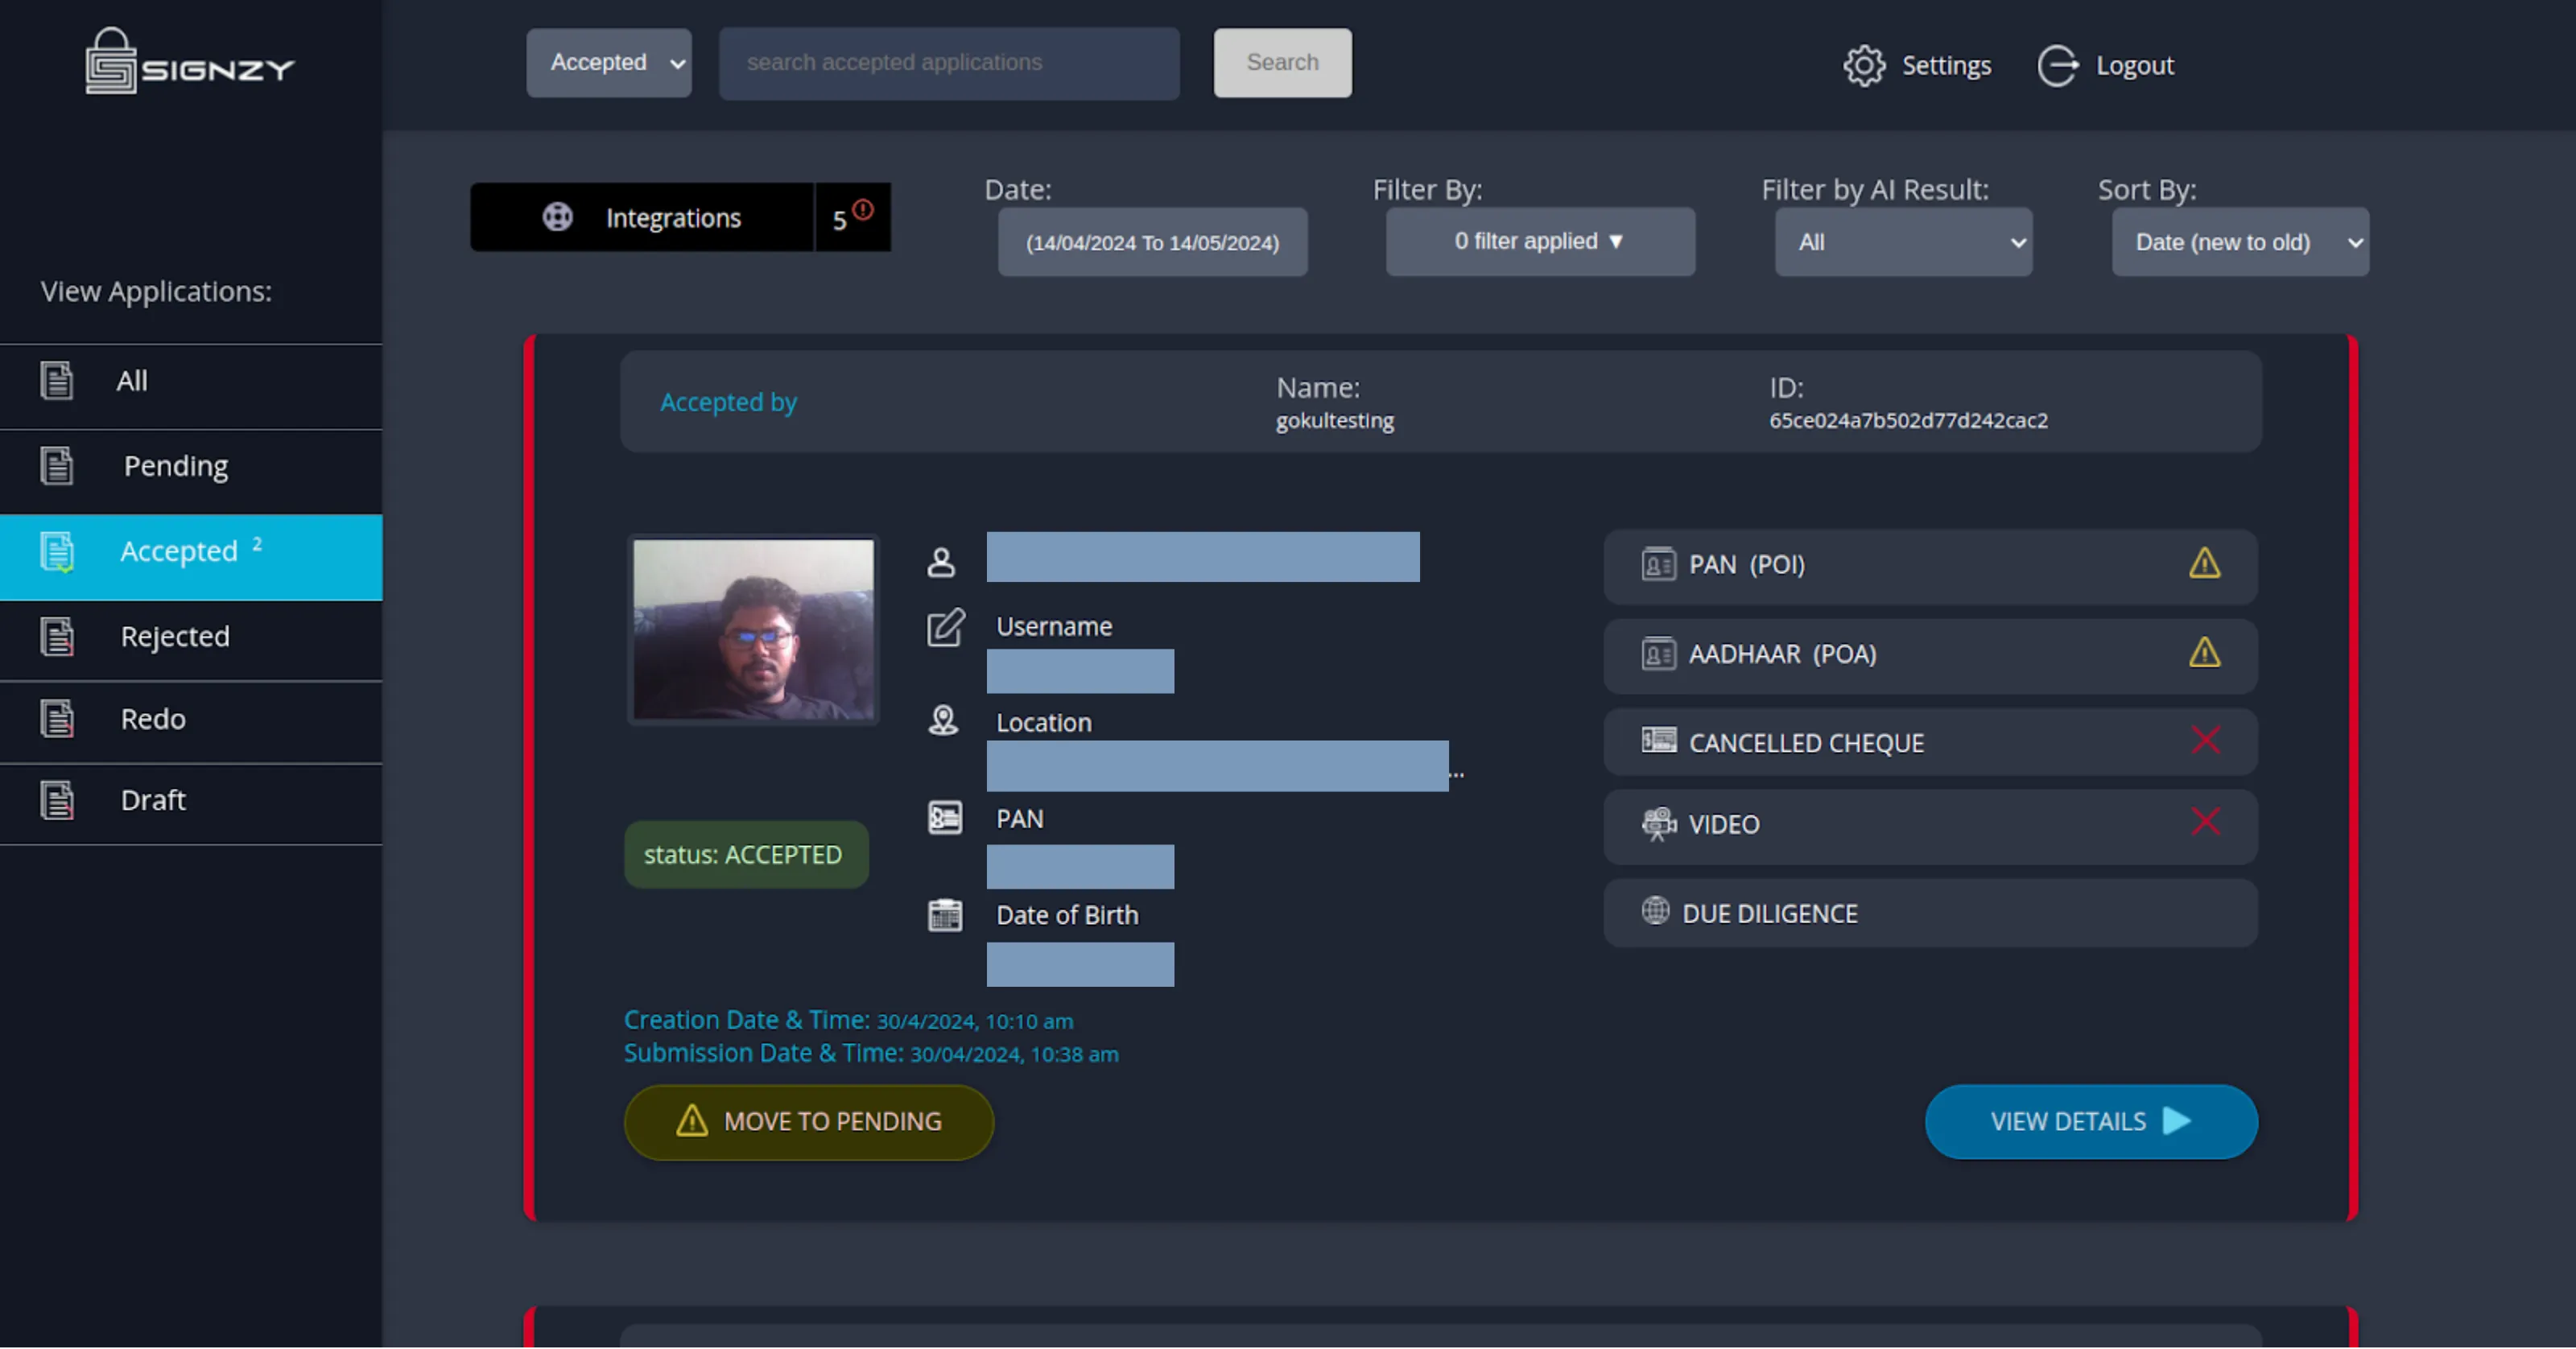Click the calendar icon beside Date of Birth
The width and height of the screenshot is (2576, 1349).
tap(945, 915)
